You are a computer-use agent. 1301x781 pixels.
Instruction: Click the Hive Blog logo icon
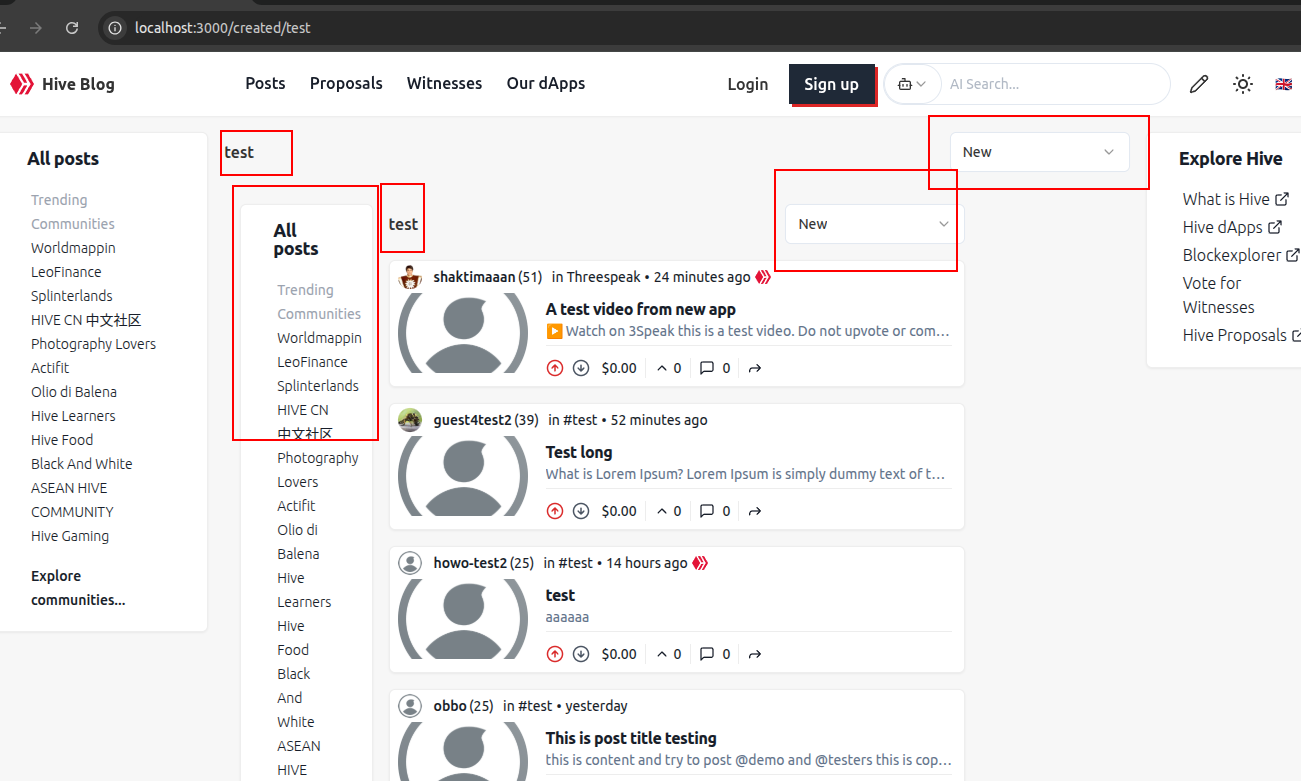click(x=22, y=84)
